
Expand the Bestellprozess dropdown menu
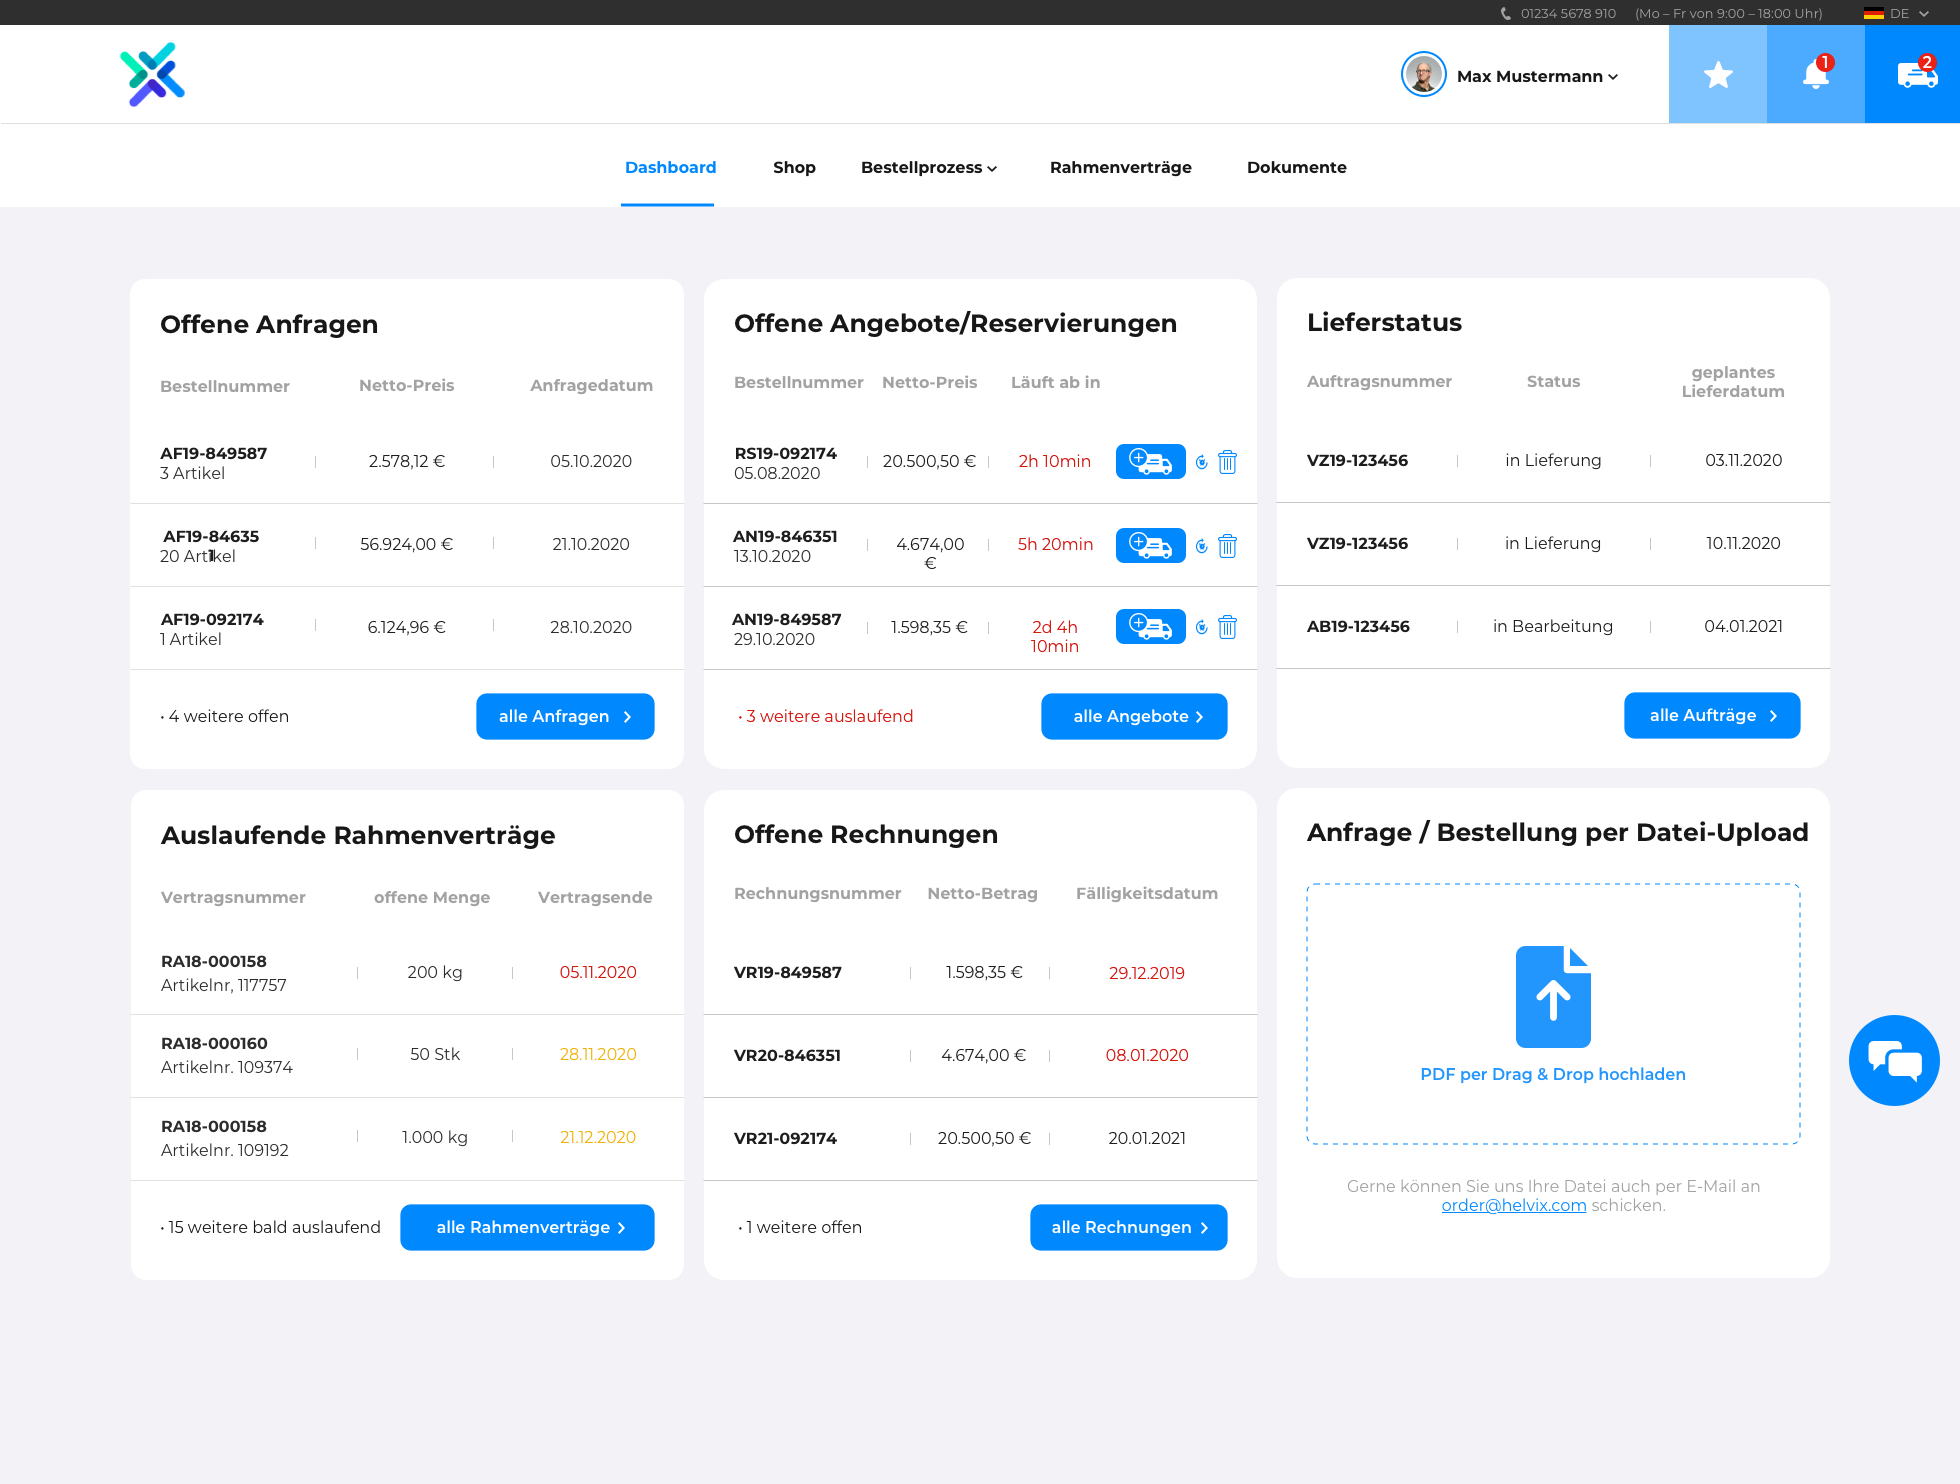pos(928,168)
